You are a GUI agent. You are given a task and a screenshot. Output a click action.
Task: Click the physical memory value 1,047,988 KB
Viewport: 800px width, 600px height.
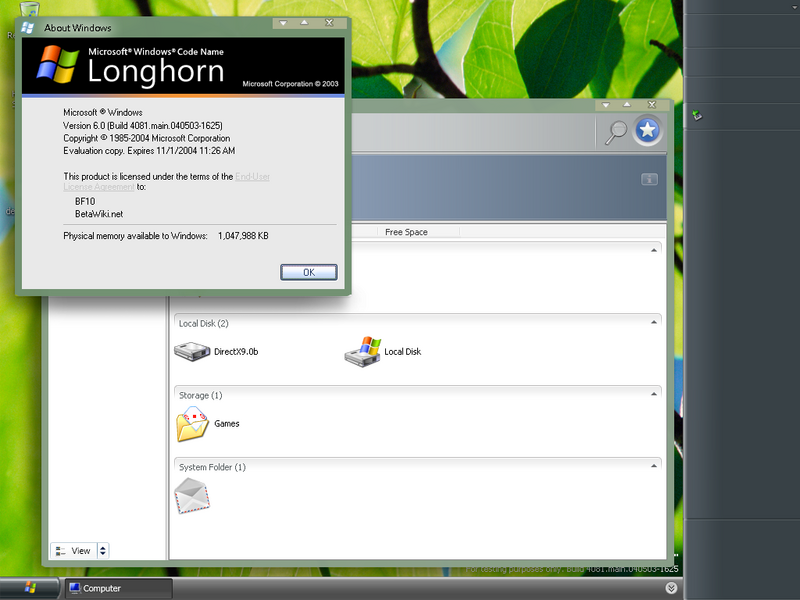[x=243, y=236]
